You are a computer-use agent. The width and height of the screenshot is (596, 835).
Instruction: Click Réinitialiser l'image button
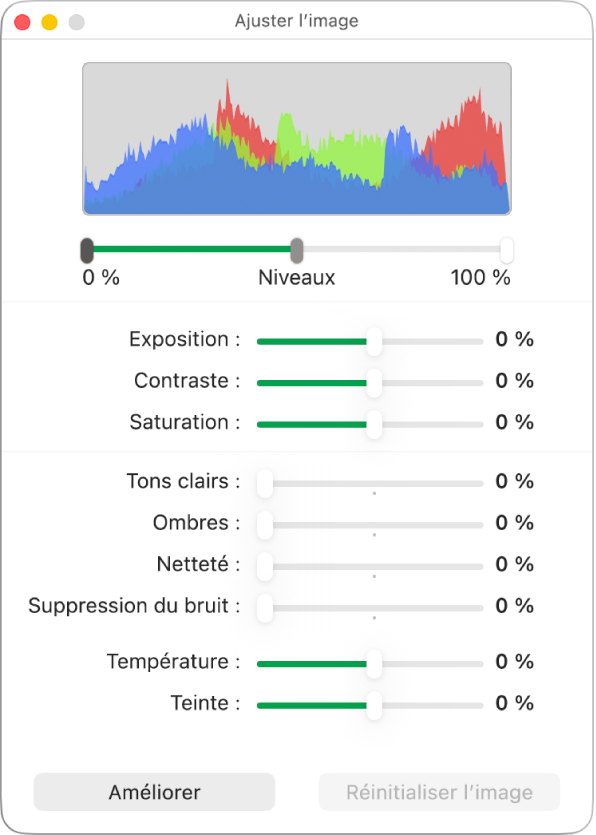(439, 792)
